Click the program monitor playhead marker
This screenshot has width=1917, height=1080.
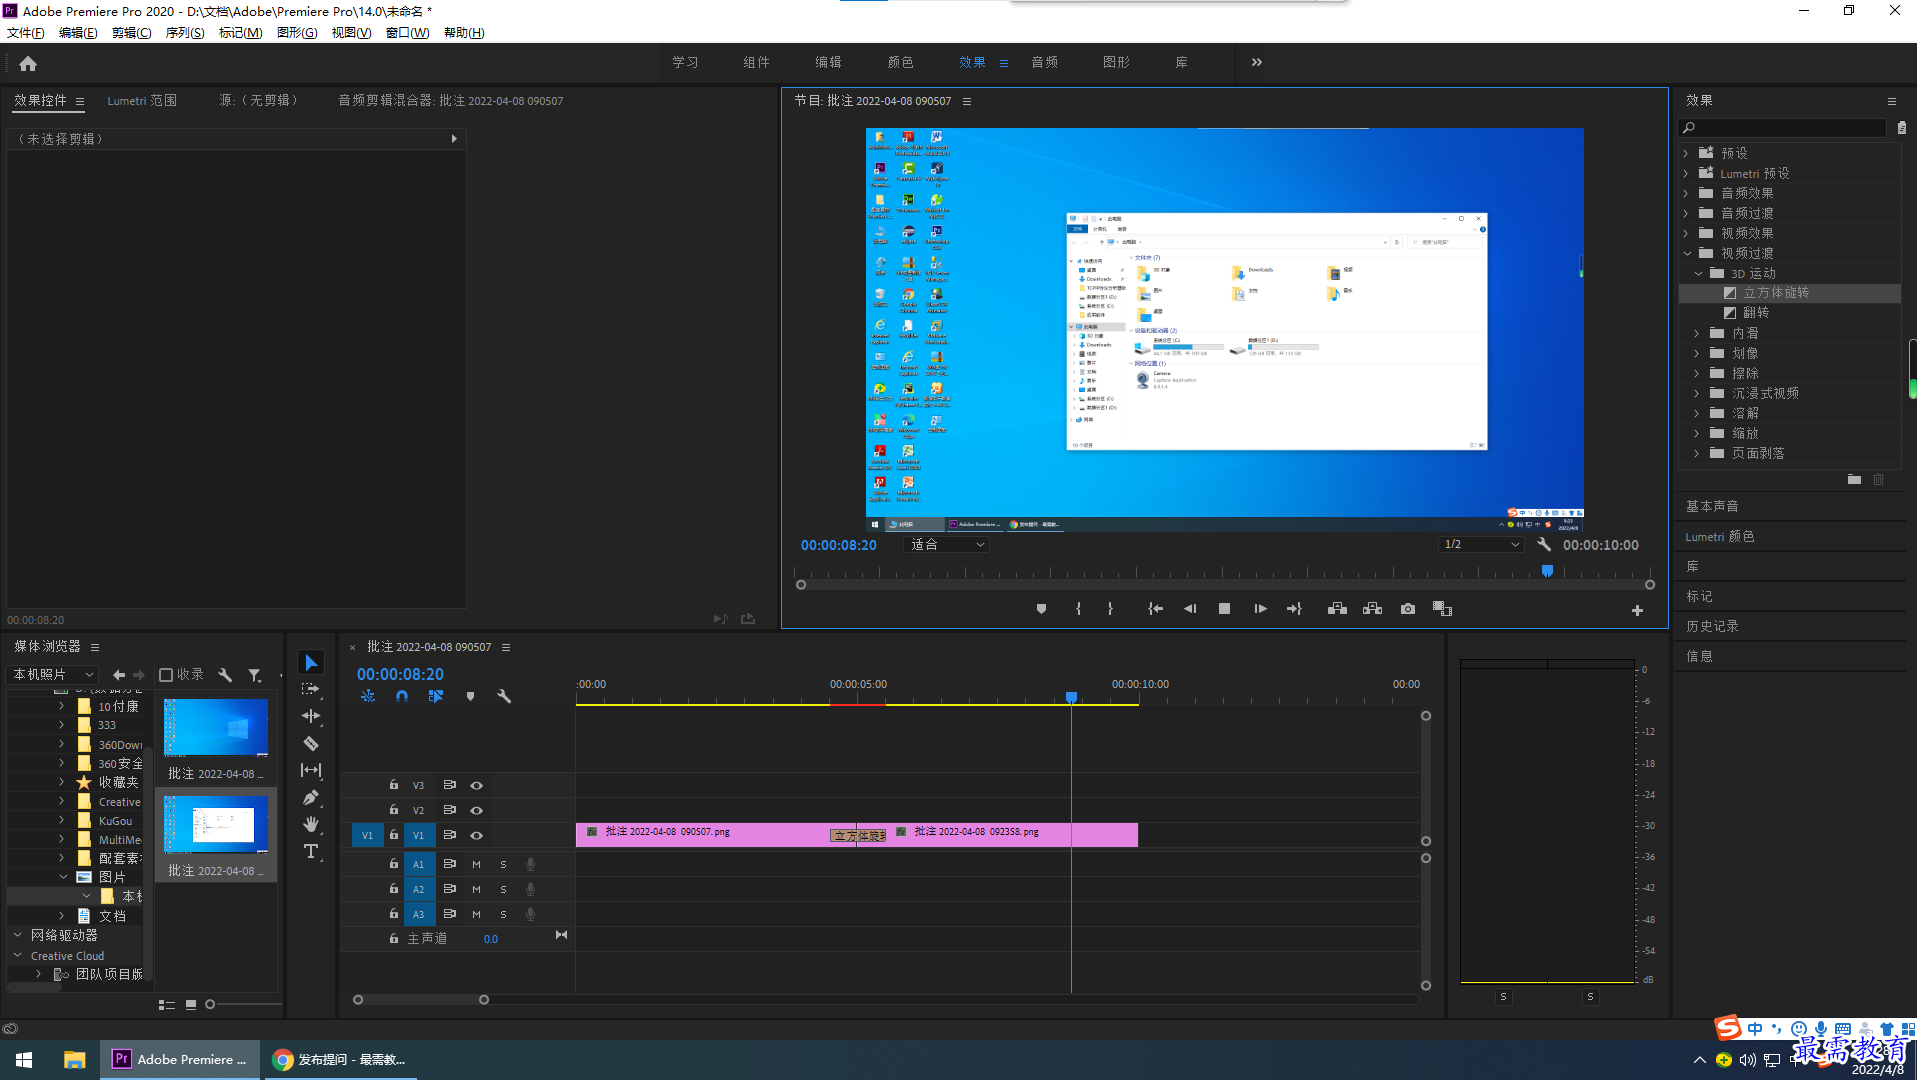coord(1547,571)
